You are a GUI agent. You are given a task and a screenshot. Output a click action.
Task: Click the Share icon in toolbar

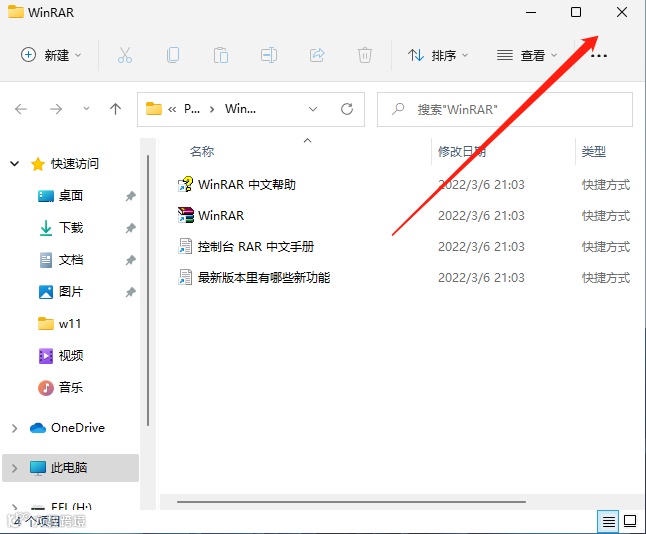click(317, 55)
